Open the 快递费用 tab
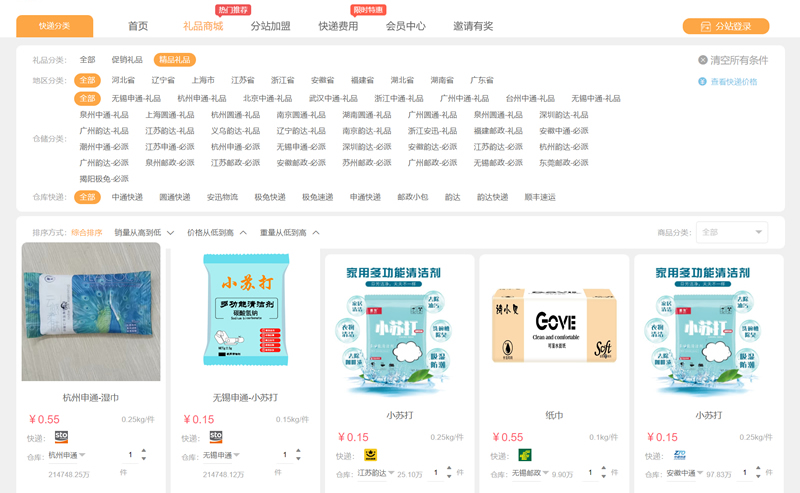Screen dimensions: 800x493 (338, 26)
